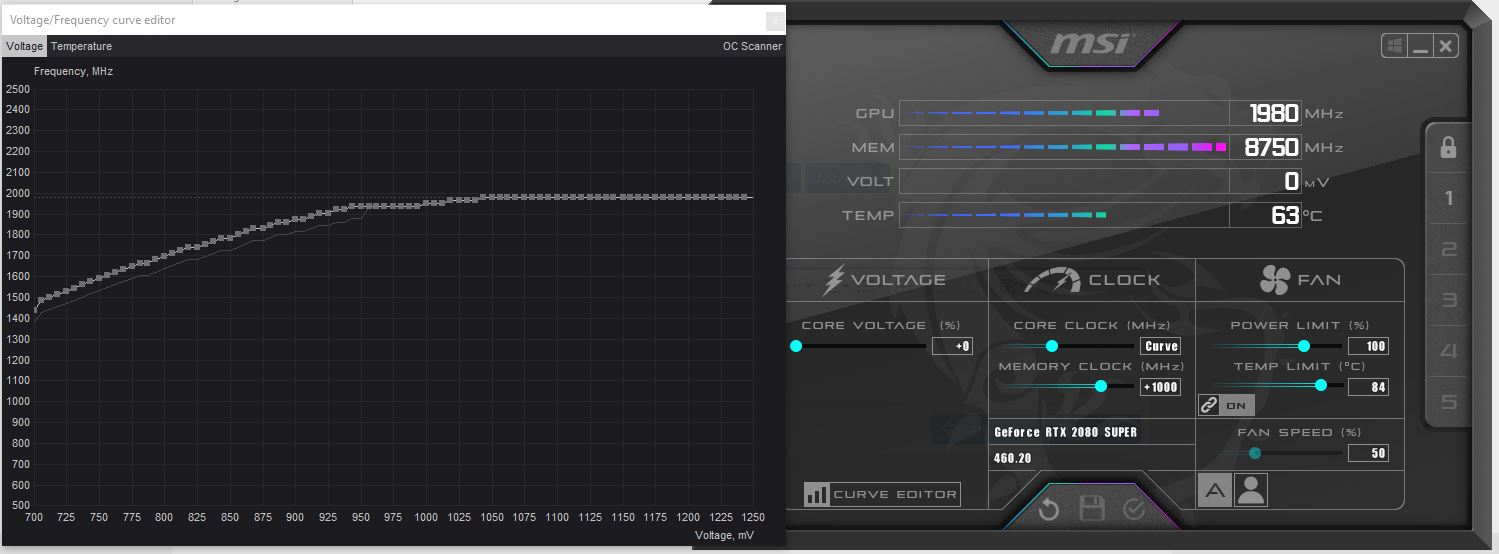Click the GPU clock 1980 MHz readout

pos(1265,113)
